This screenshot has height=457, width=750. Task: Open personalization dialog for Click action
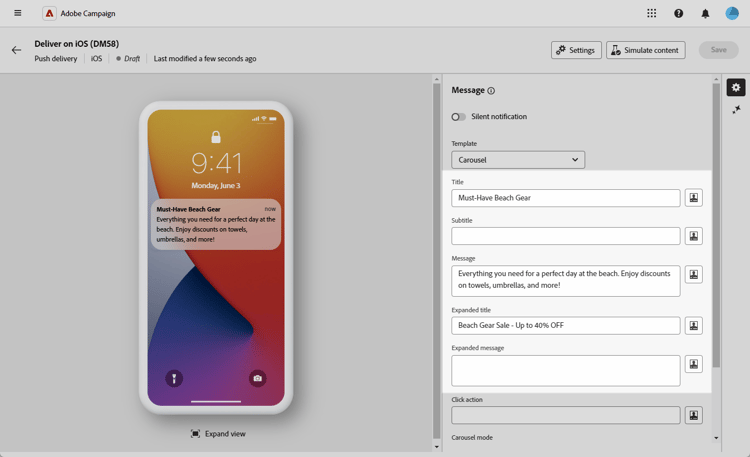pyautogui.click(x=694, y=415)
